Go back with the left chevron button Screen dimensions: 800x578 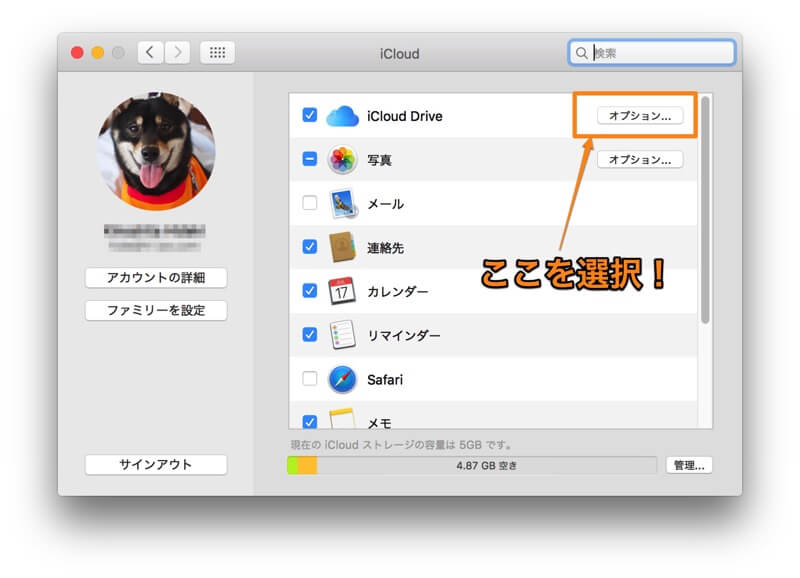[x=150, y=53]
